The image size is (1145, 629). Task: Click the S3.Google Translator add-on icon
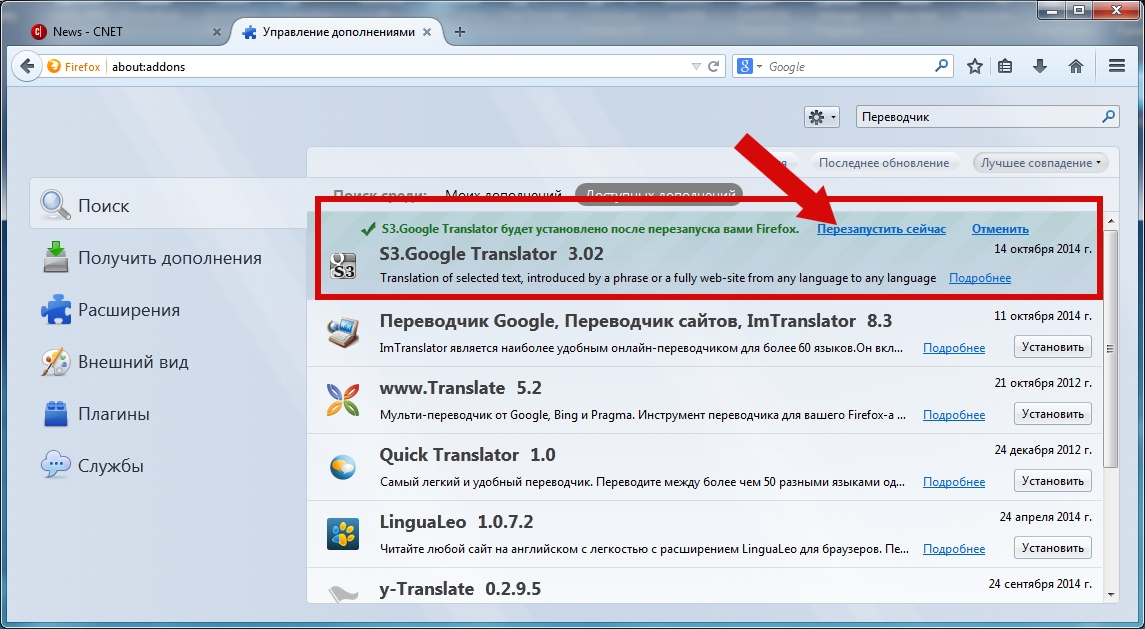(342, 266)
